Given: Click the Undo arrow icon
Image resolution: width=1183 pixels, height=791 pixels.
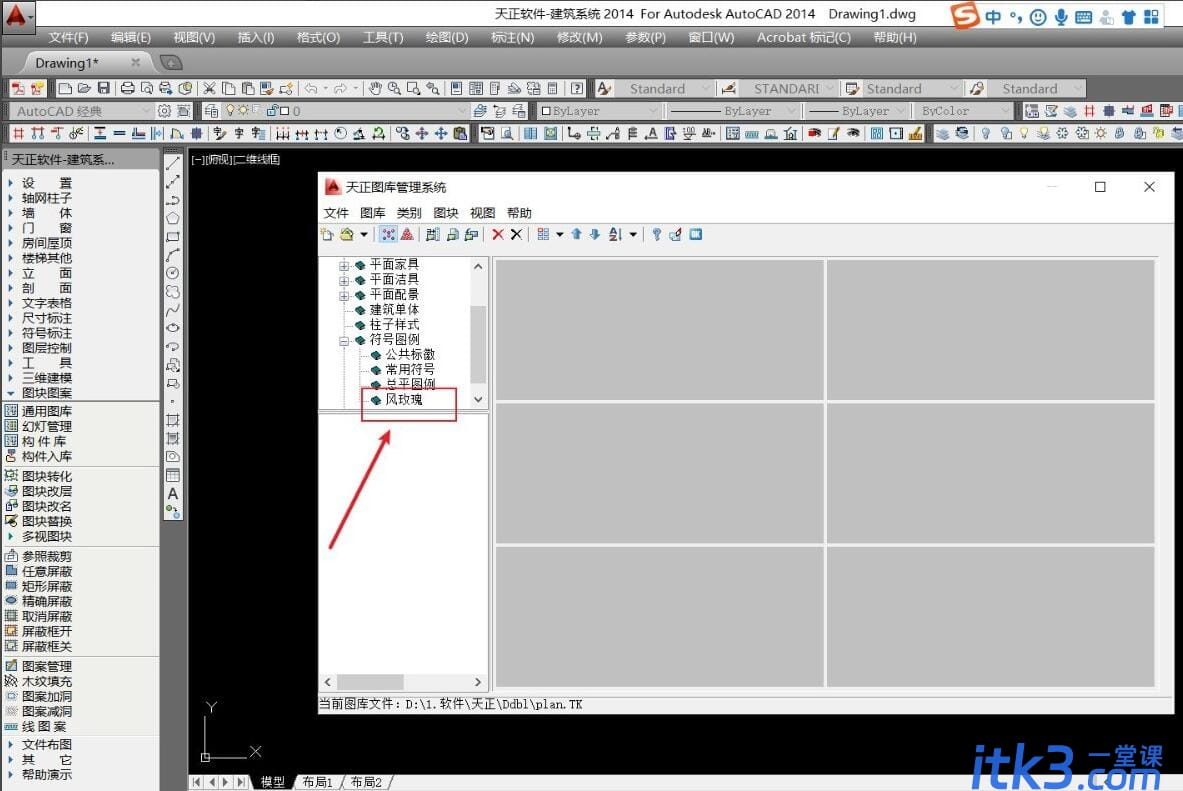Looking at the screenshot, I should [311, 88].
